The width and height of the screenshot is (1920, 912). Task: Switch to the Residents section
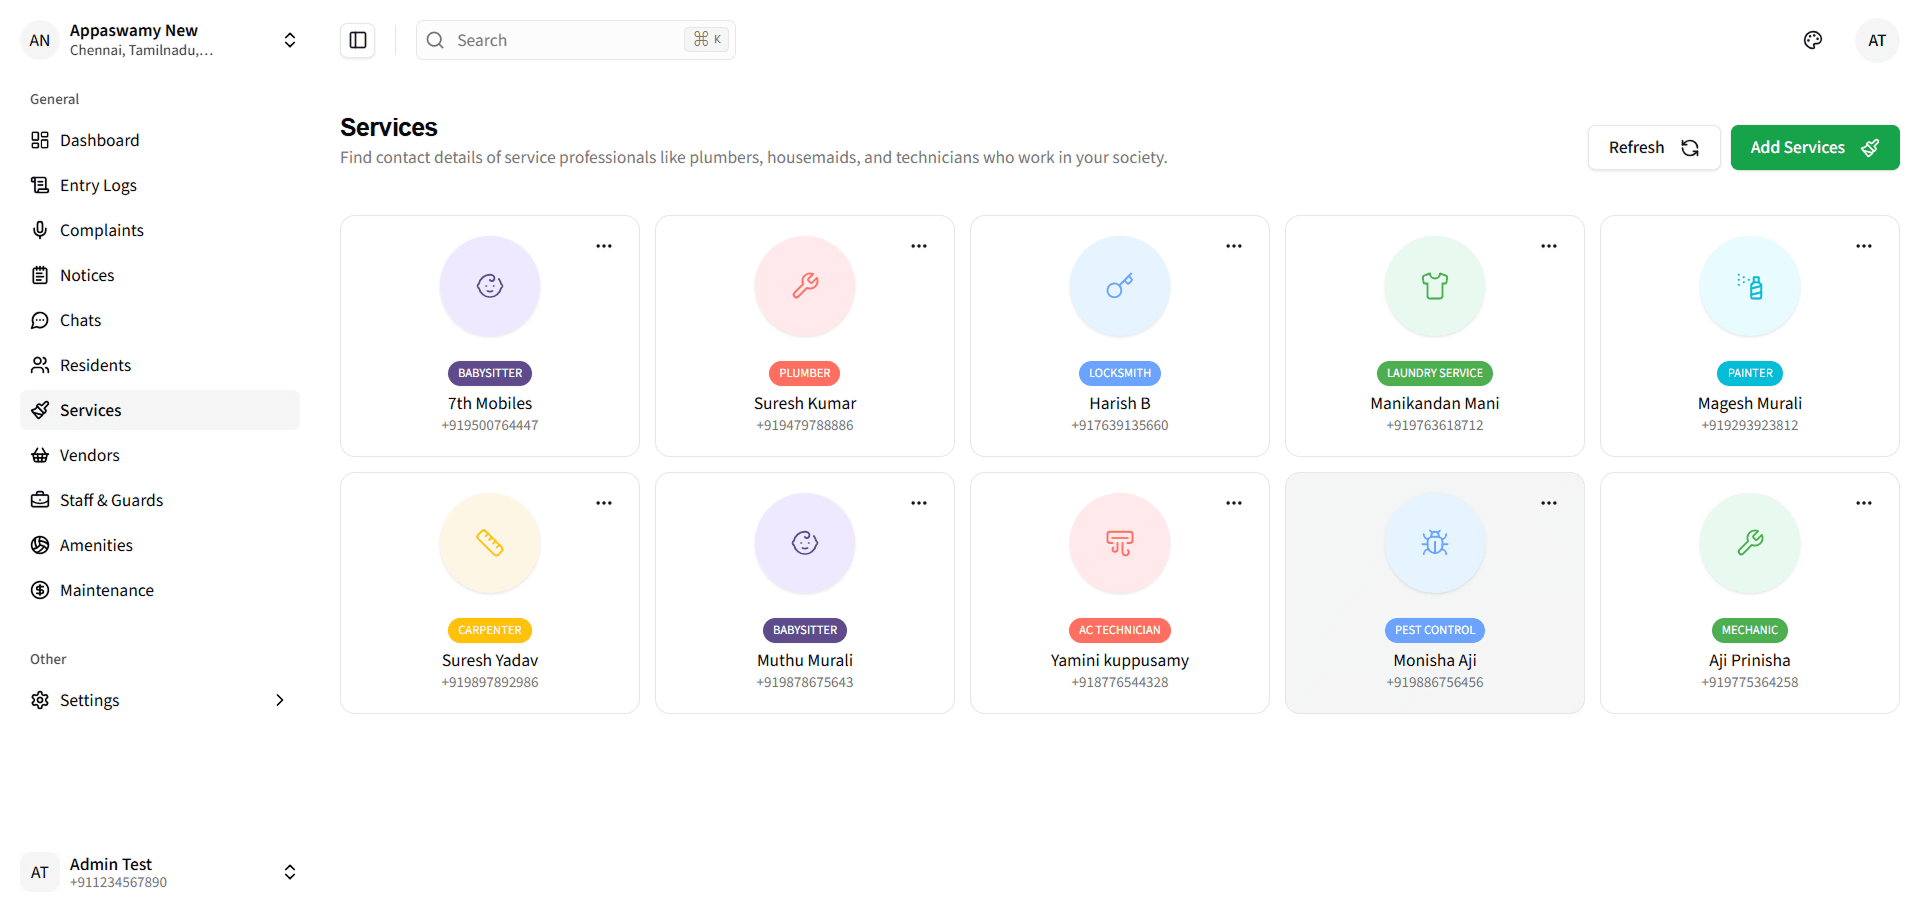[x=95, y=365]
